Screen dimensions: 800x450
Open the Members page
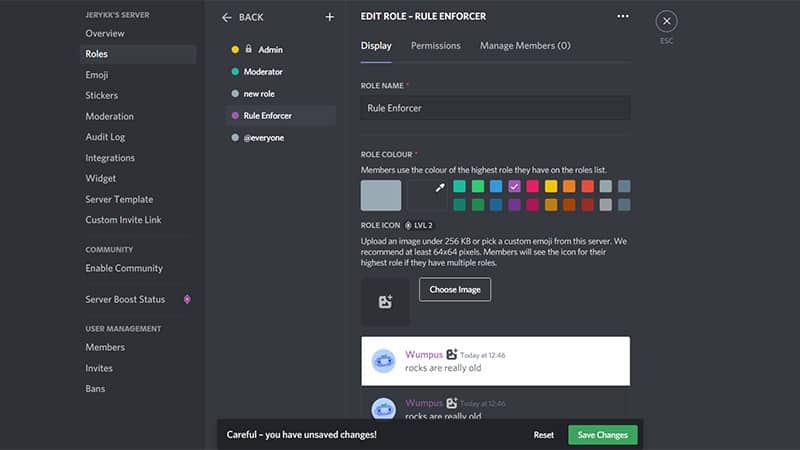click(x=138, y=347)
